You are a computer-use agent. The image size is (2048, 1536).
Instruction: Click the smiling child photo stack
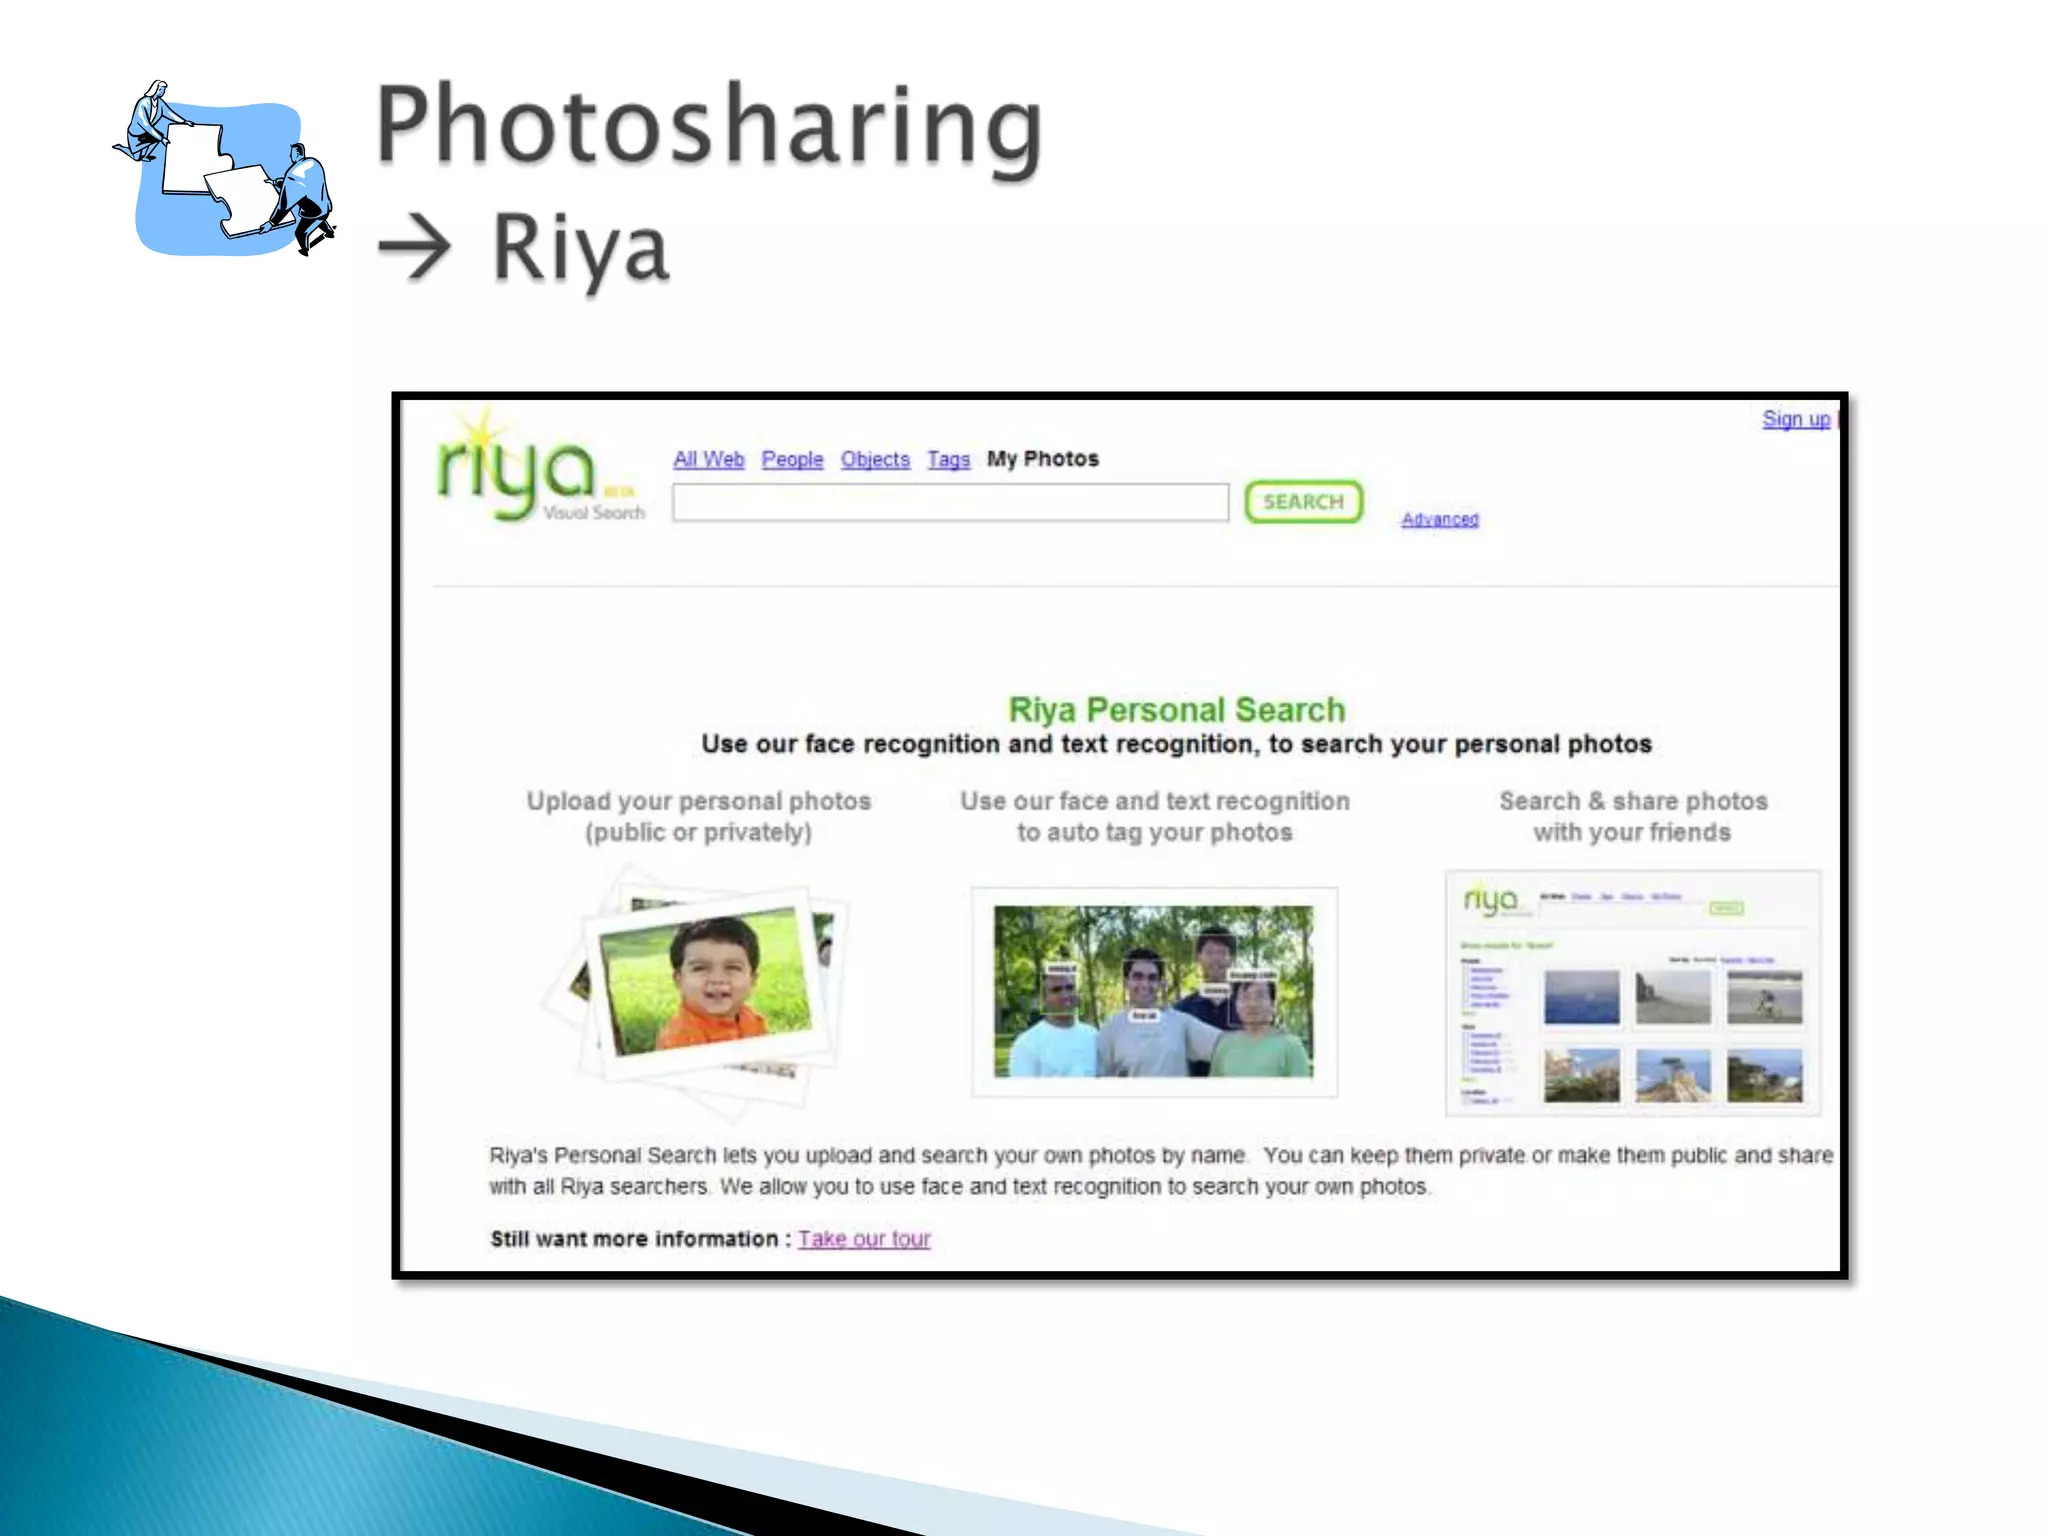coord(705,985)
